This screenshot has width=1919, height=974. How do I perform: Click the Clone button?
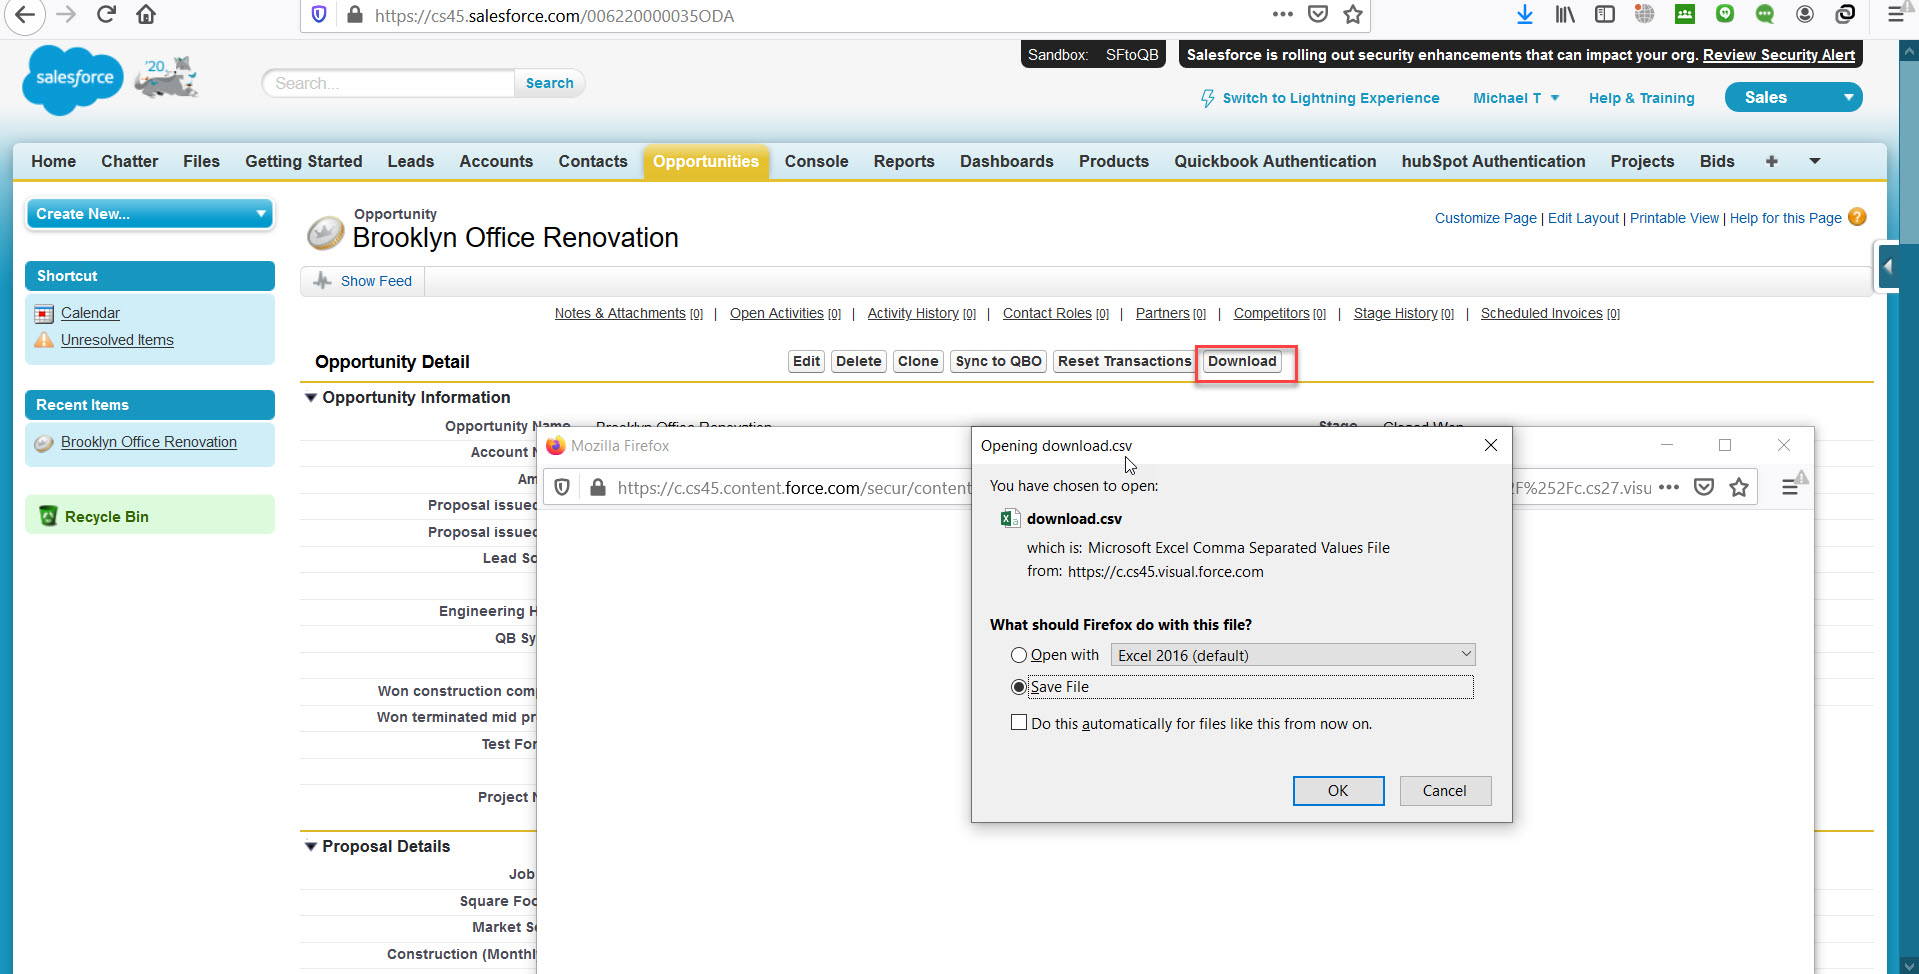point(918,361)
